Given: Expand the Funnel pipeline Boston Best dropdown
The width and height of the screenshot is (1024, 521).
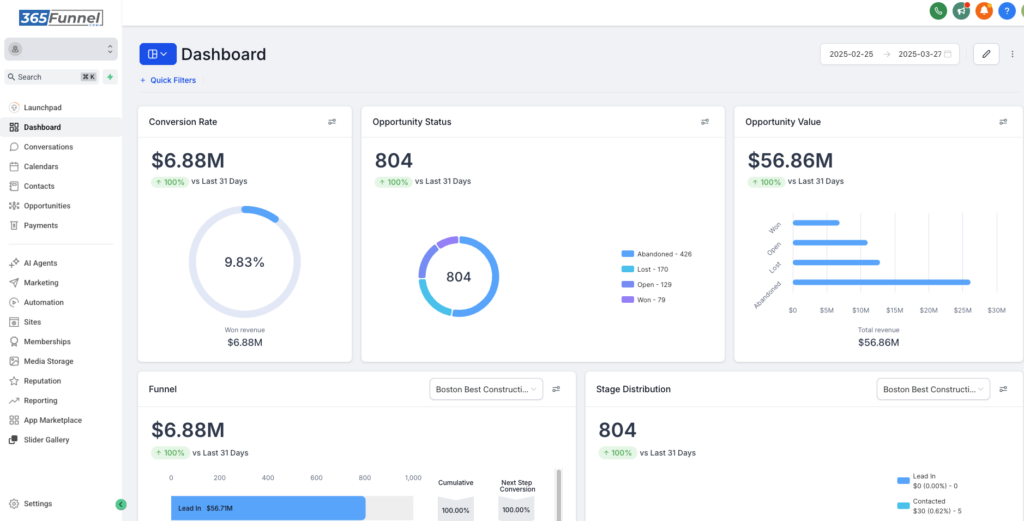Looking at the screenshot, I should (486, 389).
